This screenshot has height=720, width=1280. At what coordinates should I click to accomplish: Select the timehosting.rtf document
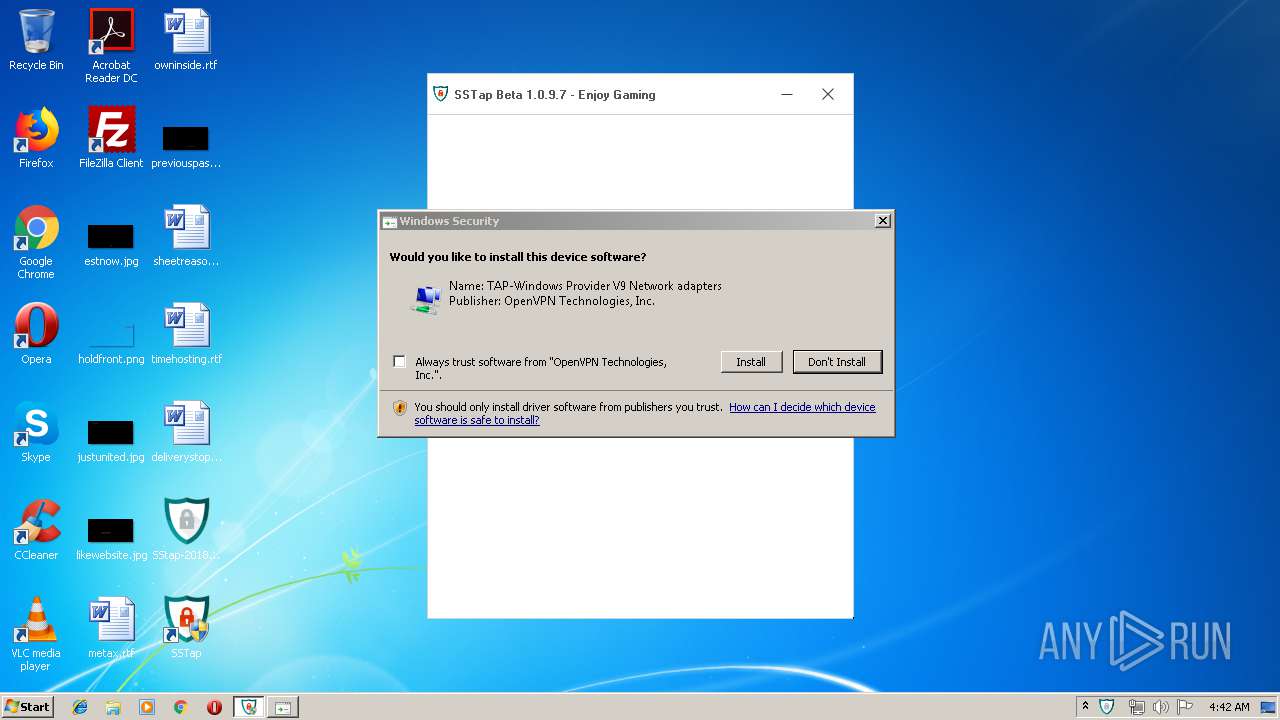pyautogui.click(x=186, y=334)
